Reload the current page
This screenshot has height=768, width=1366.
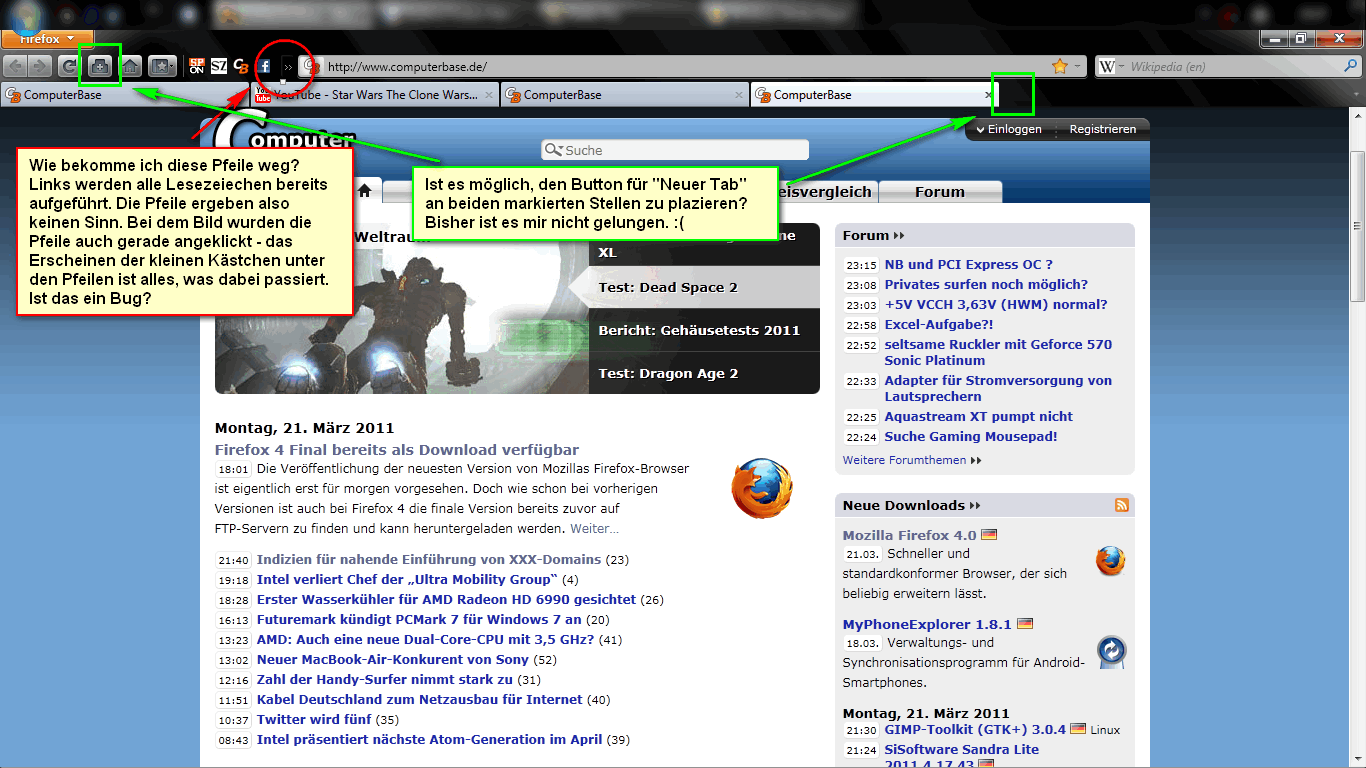[x=69, y=67]
